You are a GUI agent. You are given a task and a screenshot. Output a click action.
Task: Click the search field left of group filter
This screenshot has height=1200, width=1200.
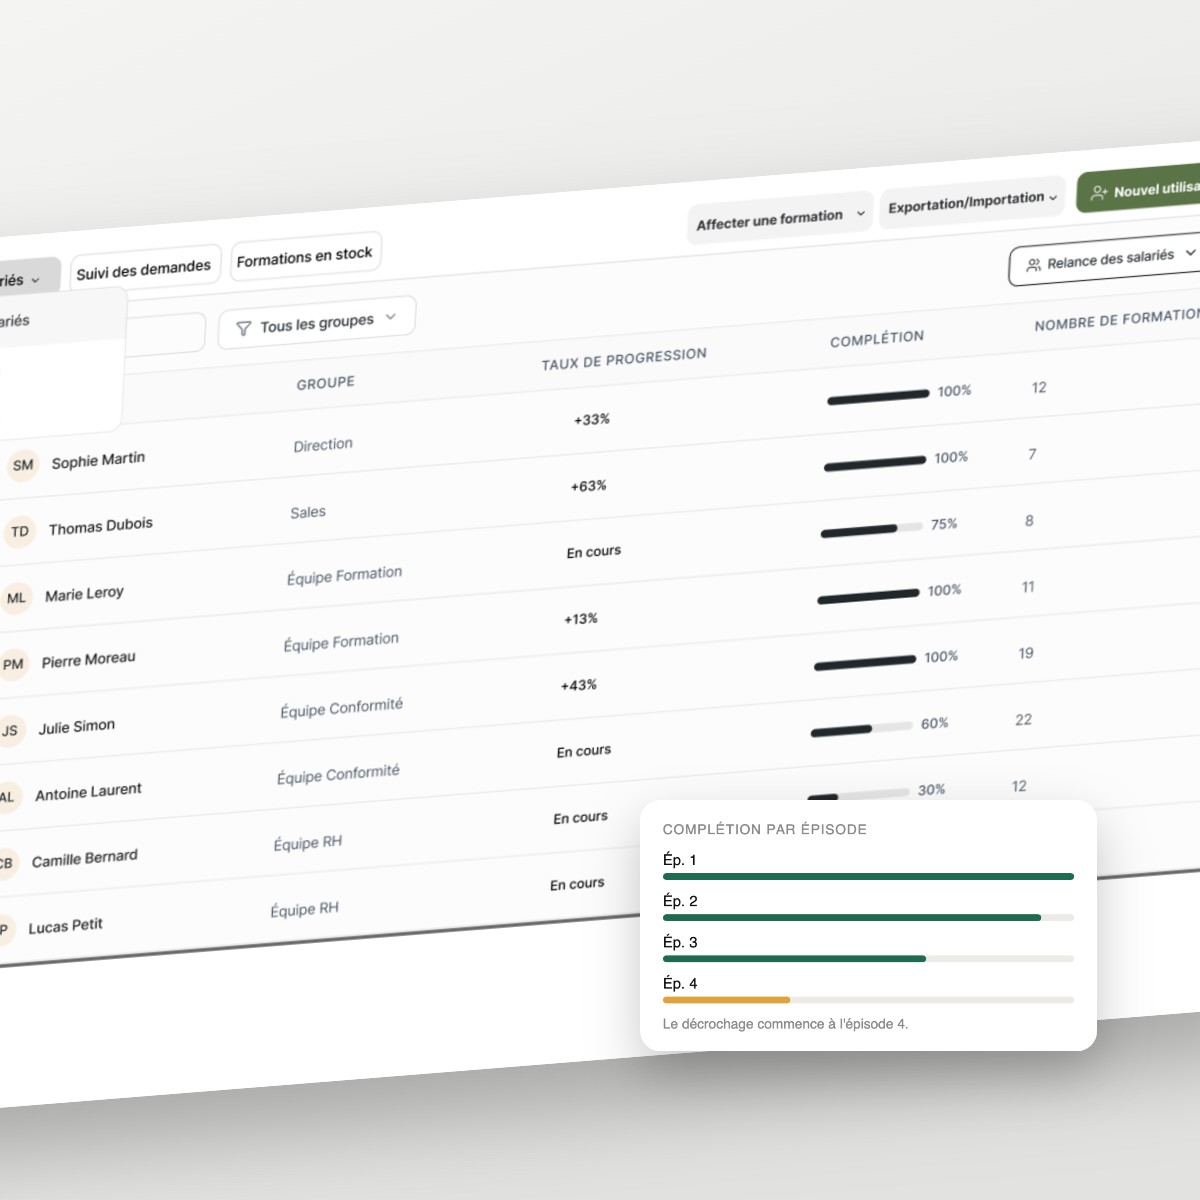pos(163,334)
